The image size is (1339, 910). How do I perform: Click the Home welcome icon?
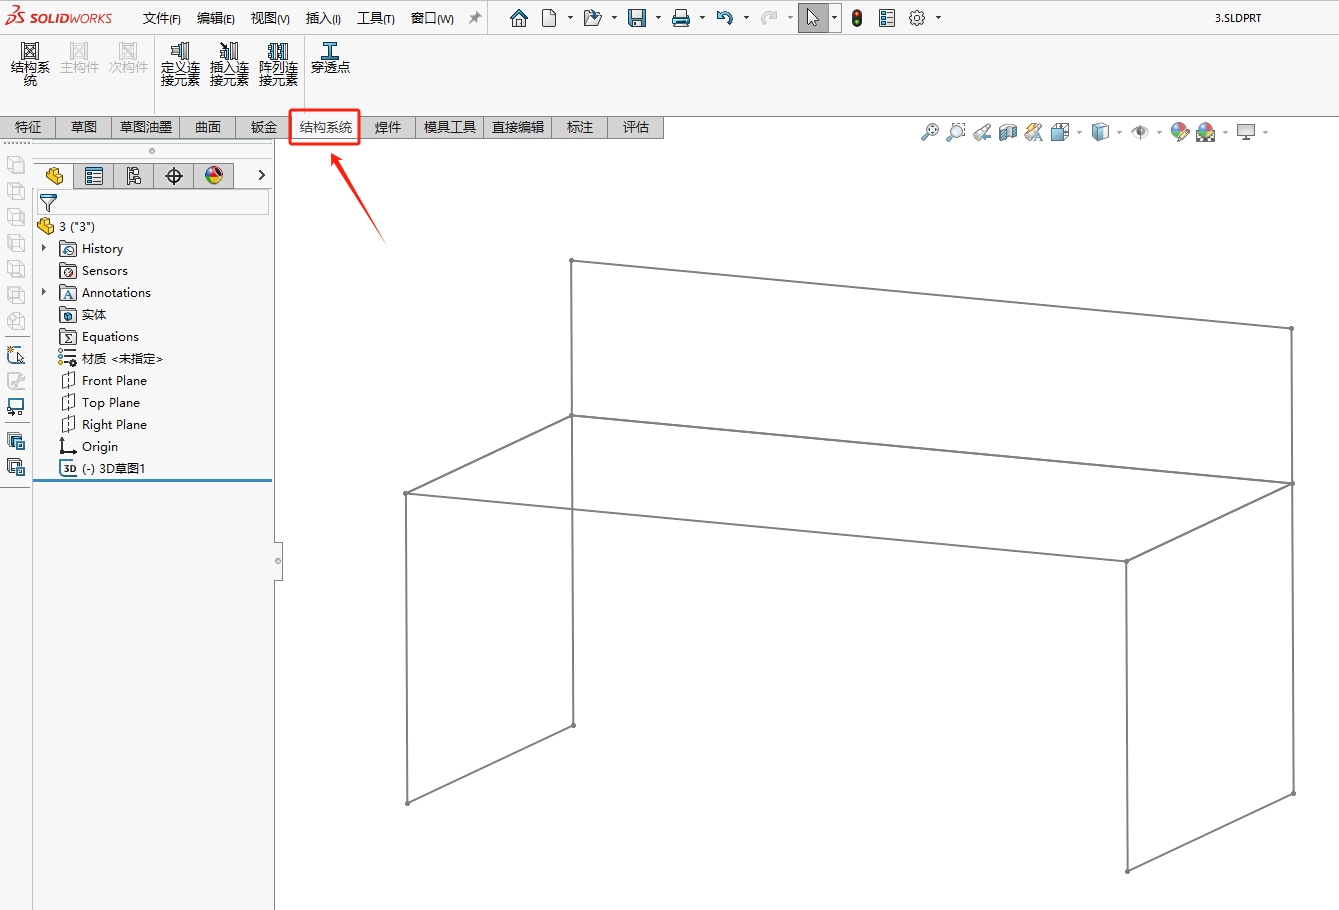coord(519,18)
